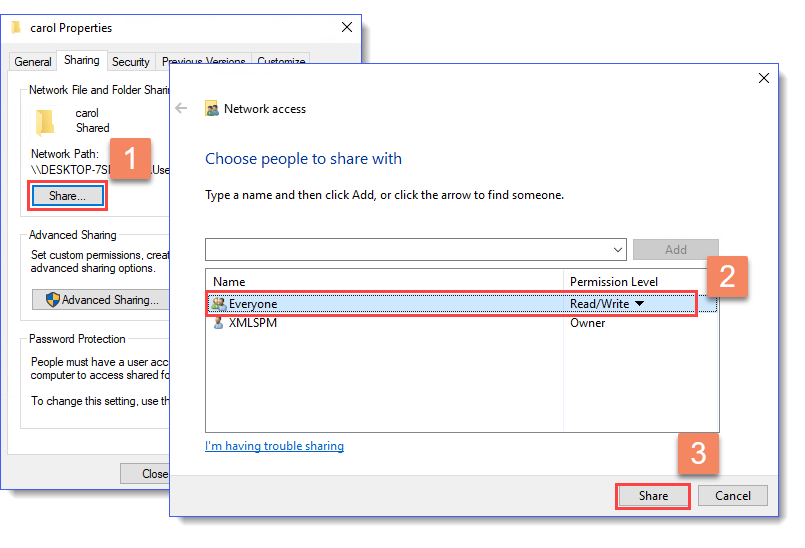Close the carol Properties window with X
The width and height of the screenshot is (805, 548).
point(347,28)
